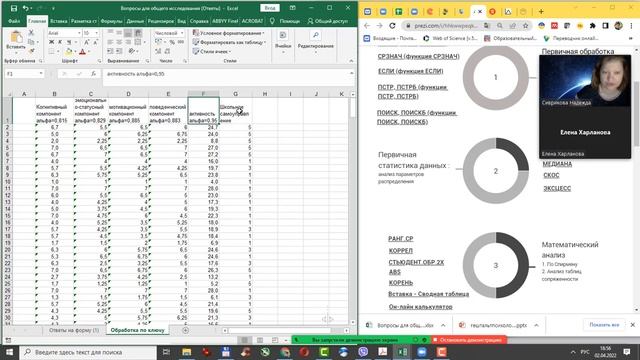This screenshot has width=640, height=360.
Task: Save the Excel workbook with the diskette icon
Action: [x=13, y=8]
